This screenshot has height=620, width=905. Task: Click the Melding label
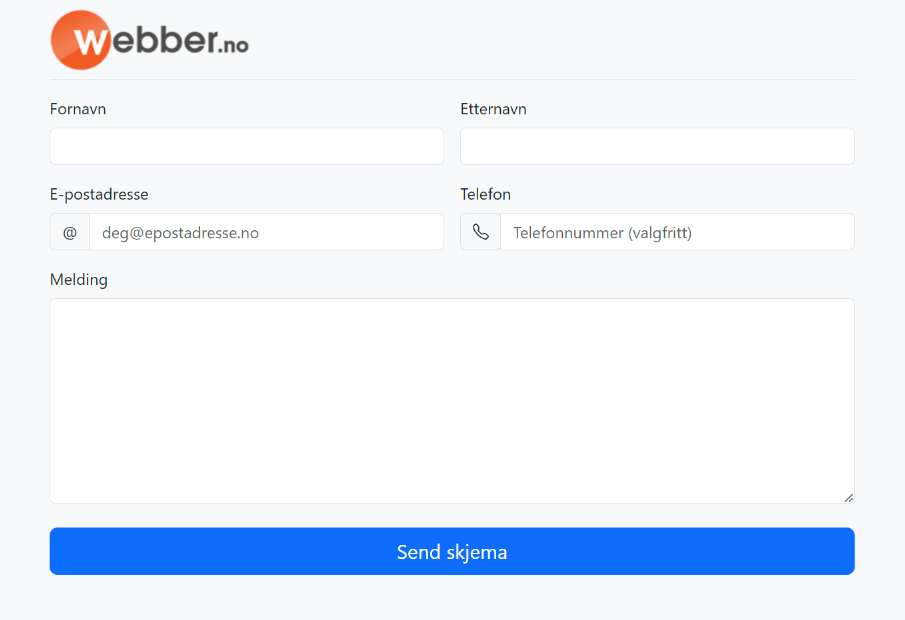click(x=79, y=280)
